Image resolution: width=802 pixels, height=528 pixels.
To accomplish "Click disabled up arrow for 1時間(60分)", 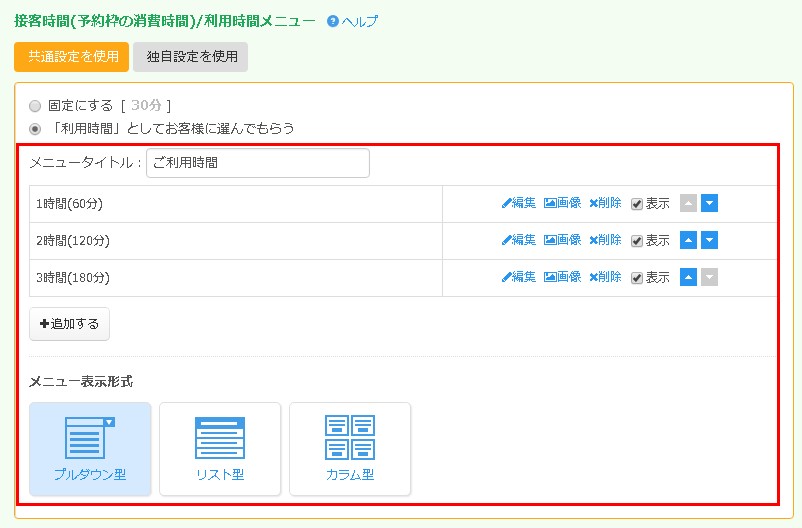I will (x=688, y=203).
